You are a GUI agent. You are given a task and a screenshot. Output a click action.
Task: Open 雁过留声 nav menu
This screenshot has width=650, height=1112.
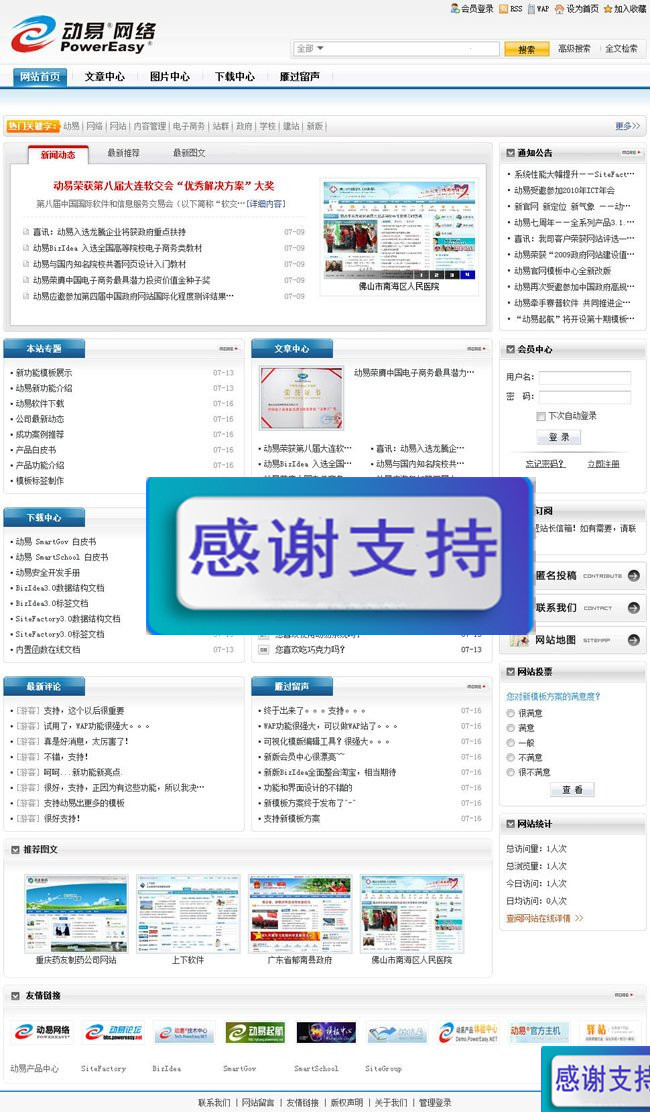click(x=300, y=77)
